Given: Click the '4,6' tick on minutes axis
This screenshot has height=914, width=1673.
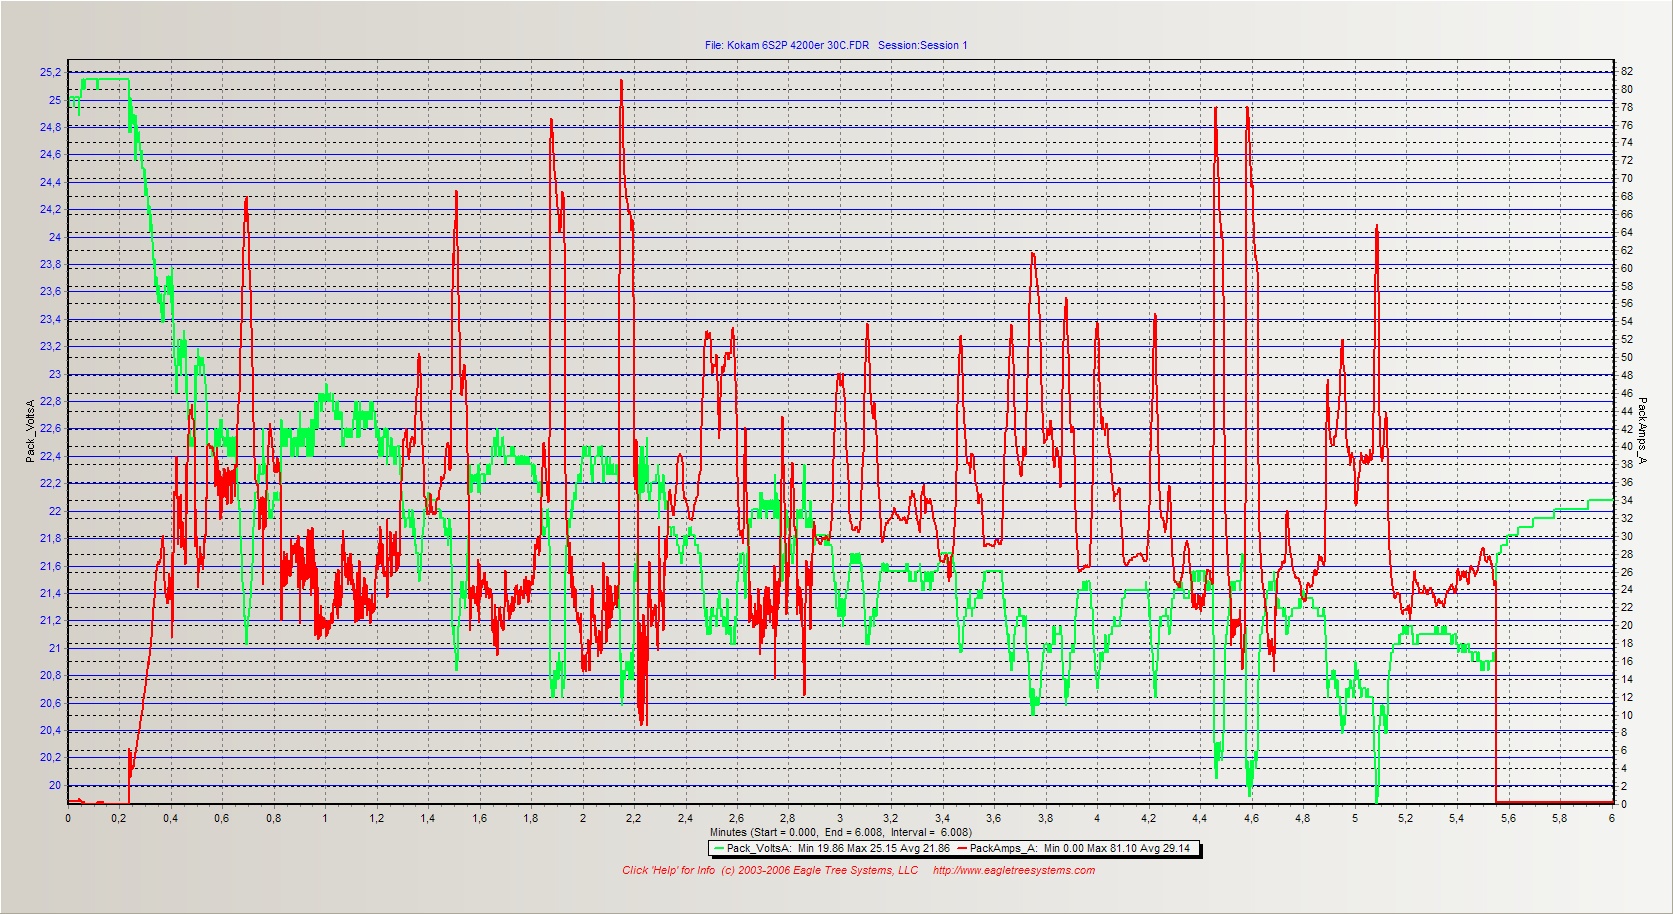Looking at the screenshot, I should pyautogui.click(x=1252, y=818).
